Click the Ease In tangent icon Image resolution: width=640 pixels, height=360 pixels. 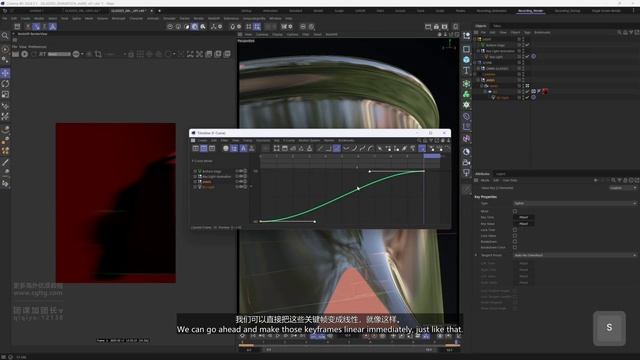tap(354, 148)
